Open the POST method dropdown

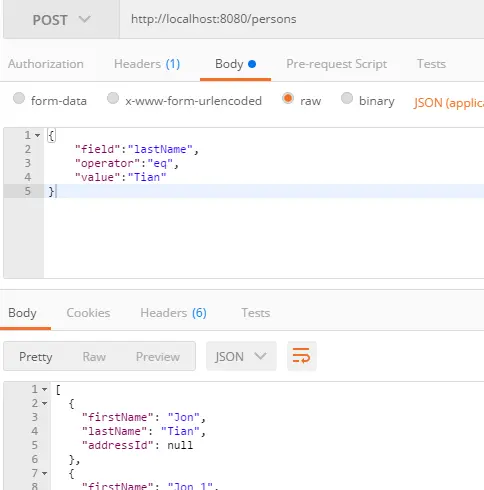61,19
